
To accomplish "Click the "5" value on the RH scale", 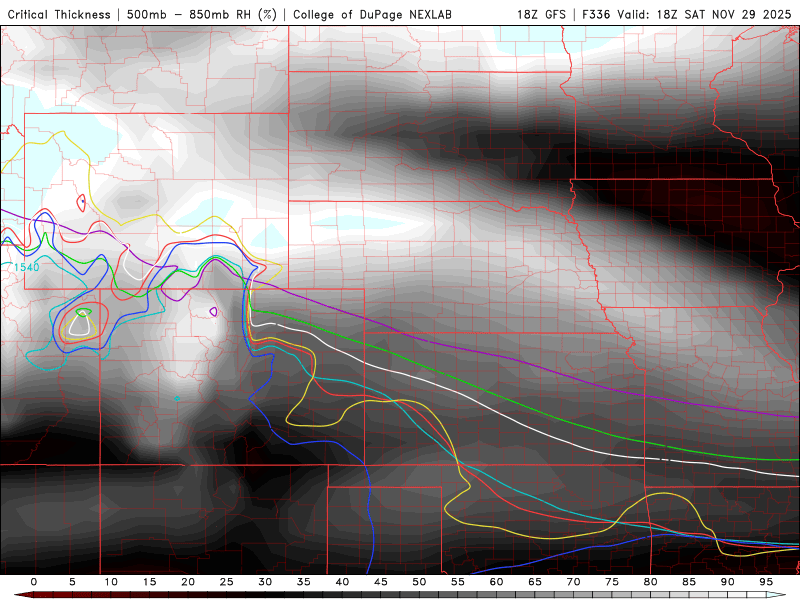I will [72, 582].
